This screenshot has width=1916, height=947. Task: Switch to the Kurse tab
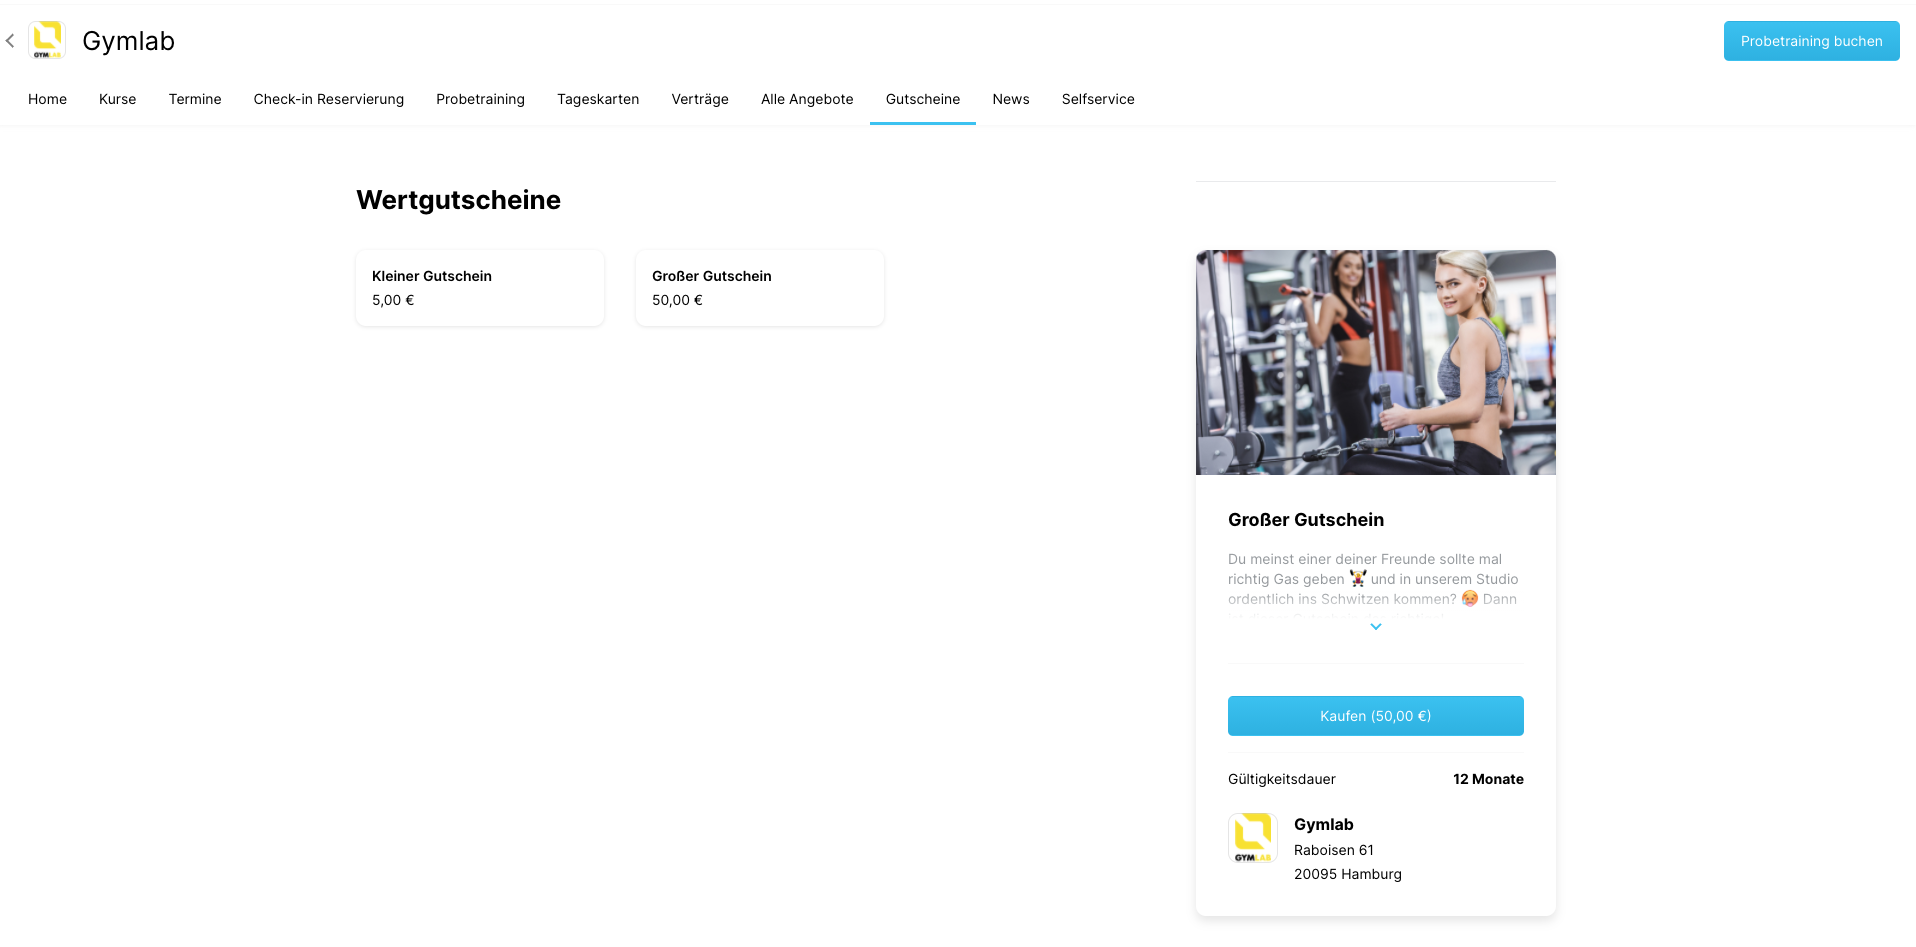click(x=117, y=99)
